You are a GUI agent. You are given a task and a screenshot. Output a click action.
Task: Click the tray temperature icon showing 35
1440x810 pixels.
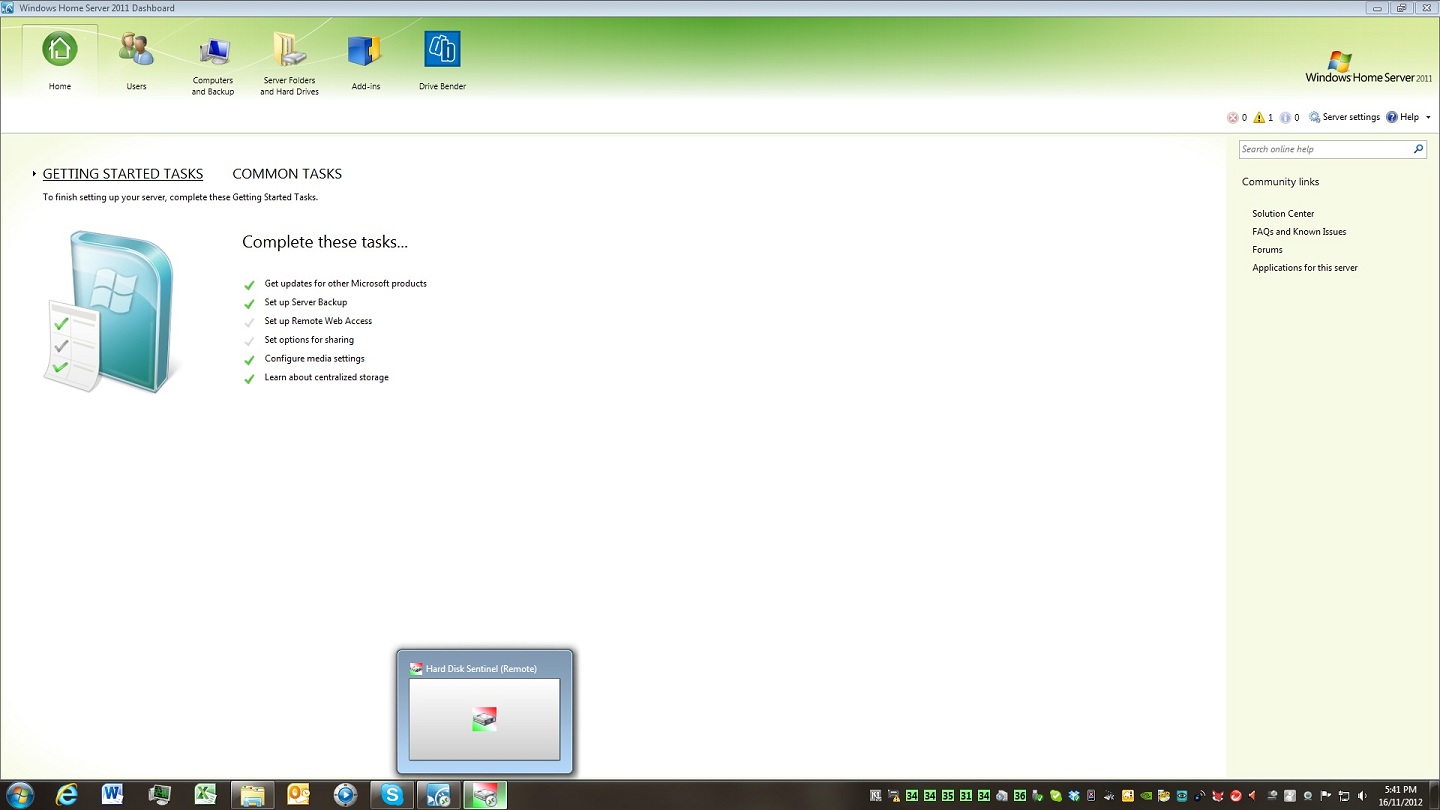948,796
